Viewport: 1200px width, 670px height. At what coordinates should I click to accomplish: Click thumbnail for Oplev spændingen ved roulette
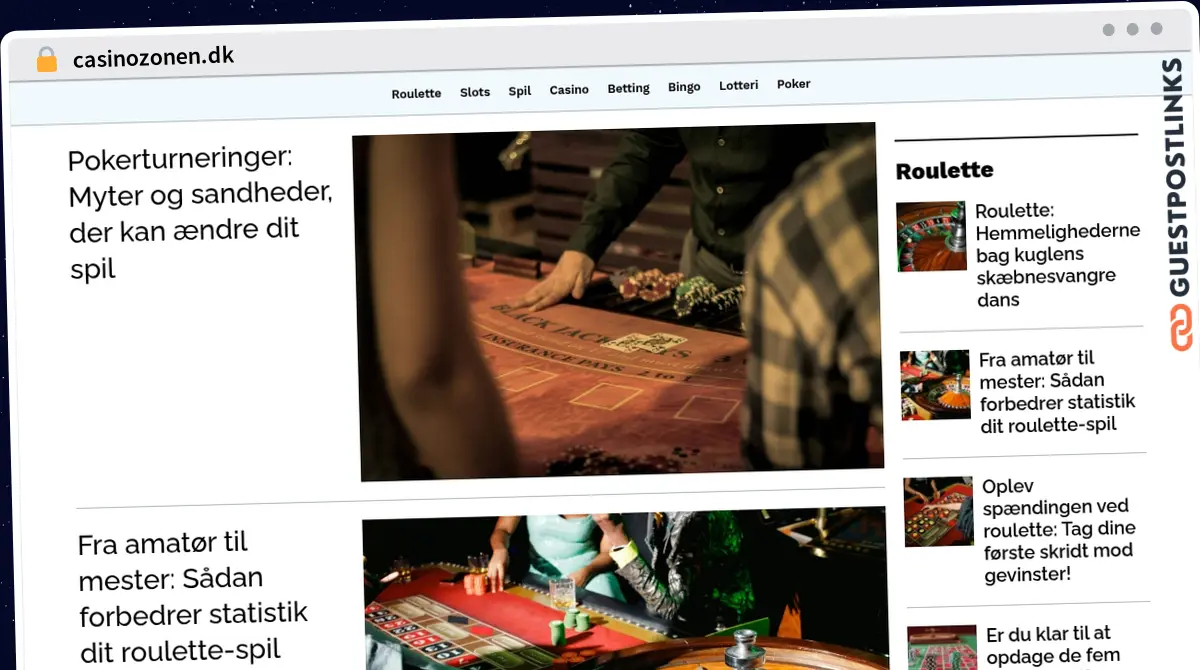click(x=939, y=511)
